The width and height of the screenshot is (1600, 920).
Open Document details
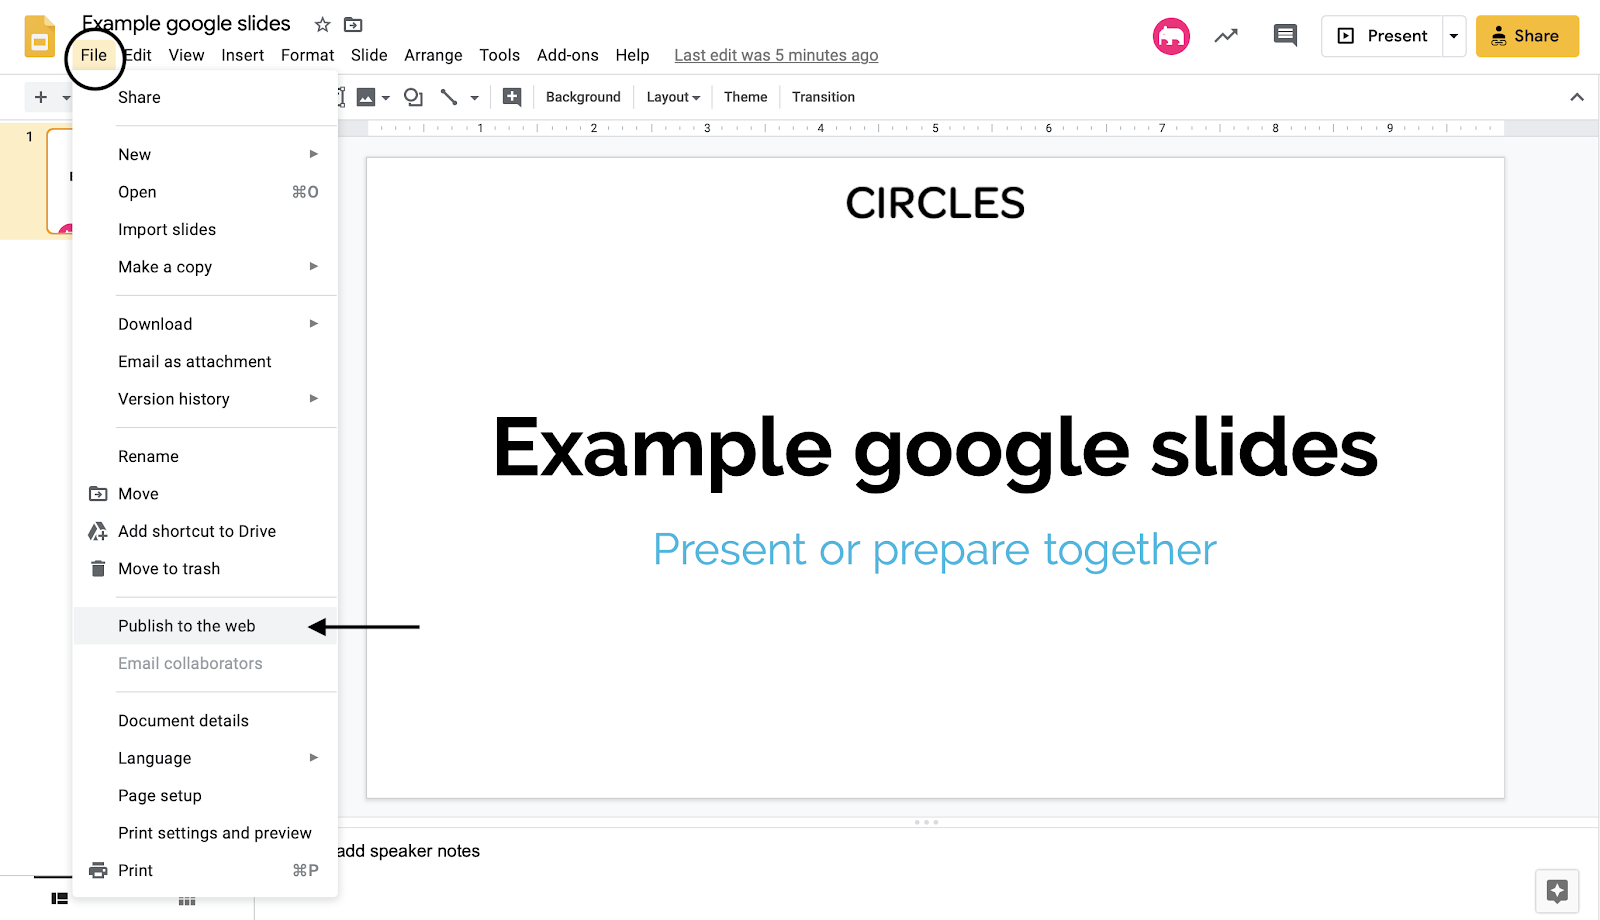[x=206, y=721]
